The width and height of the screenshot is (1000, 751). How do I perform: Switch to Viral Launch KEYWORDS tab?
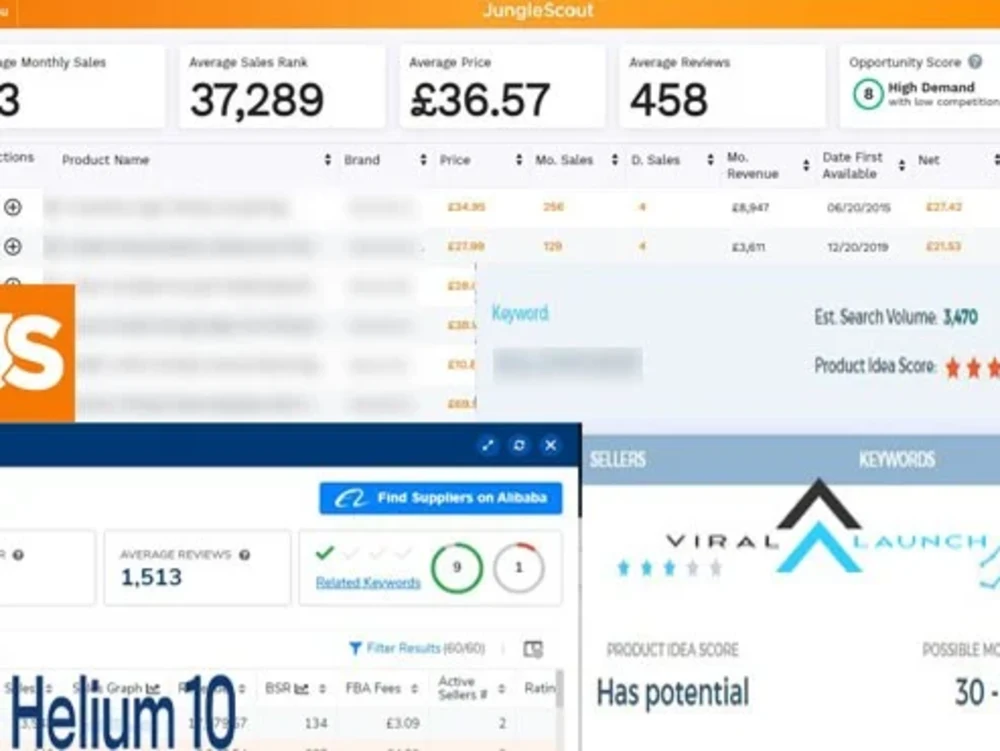[897, 460]
